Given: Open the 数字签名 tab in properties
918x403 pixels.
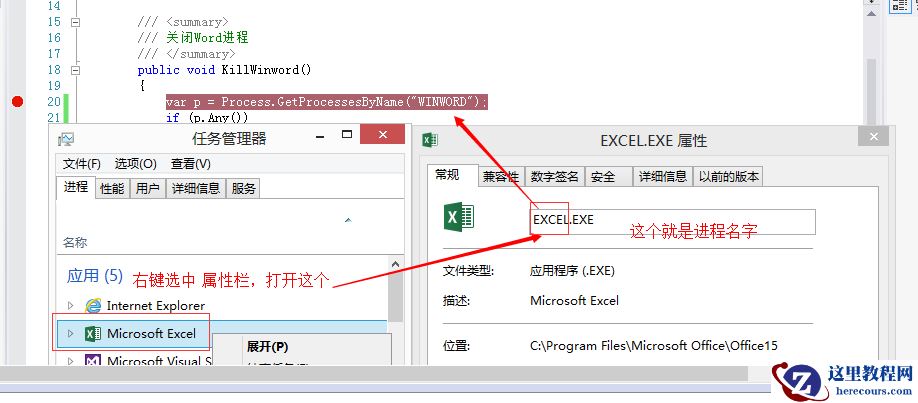Looking at the screenshot, I should [x=554, y=176].
